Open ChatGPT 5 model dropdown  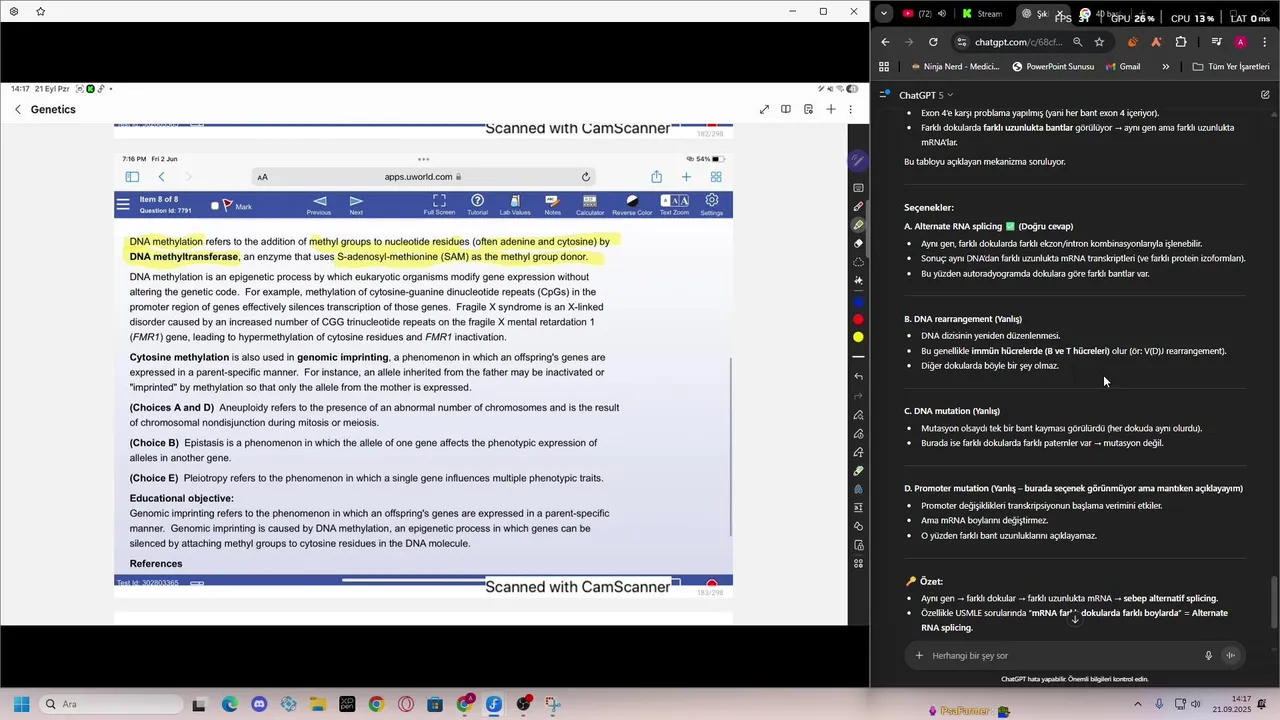click(x=926, y=95)
